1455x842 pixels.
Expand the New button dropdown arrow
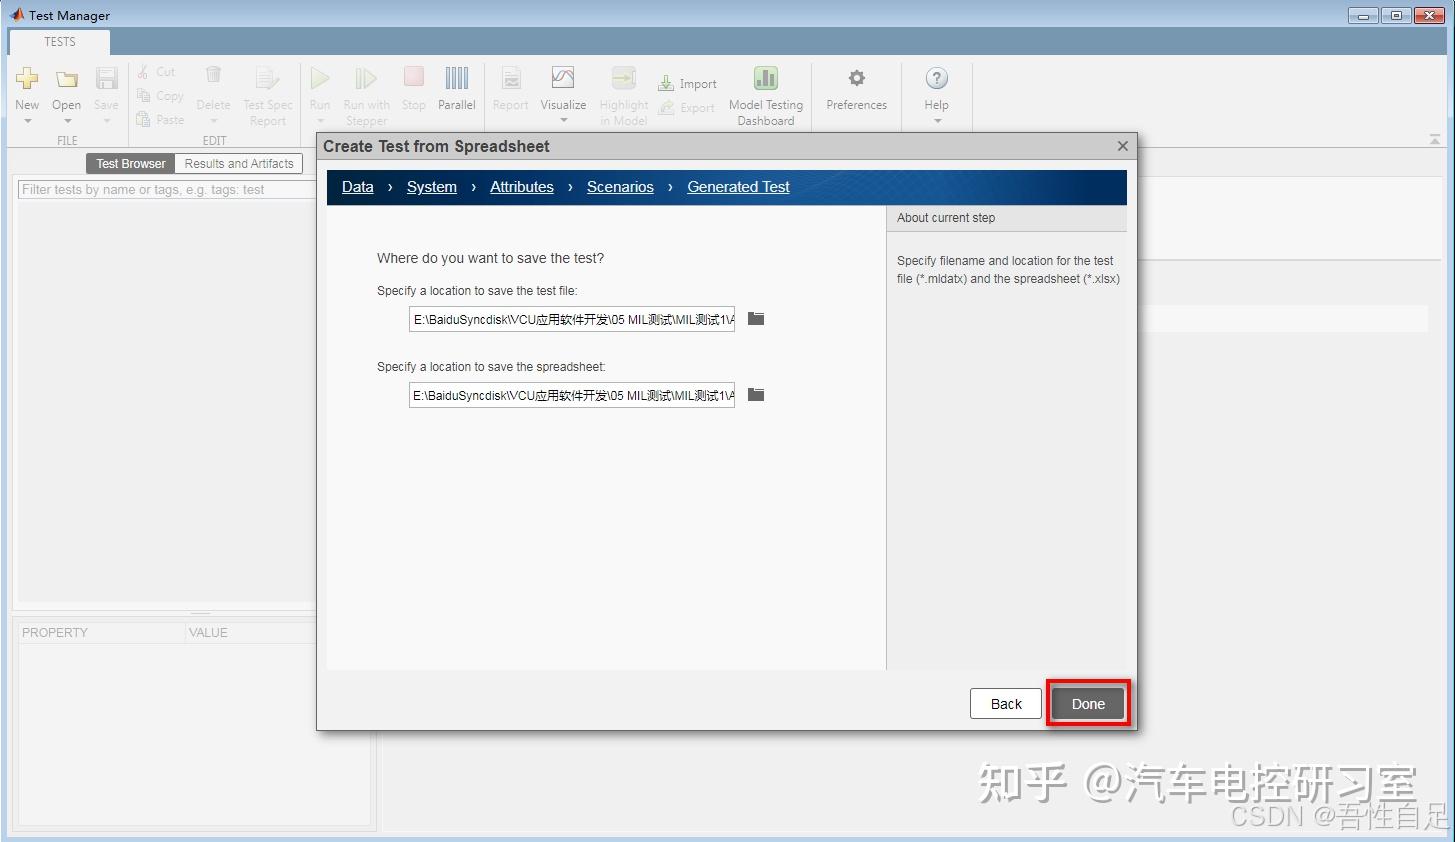click(27, 120)
